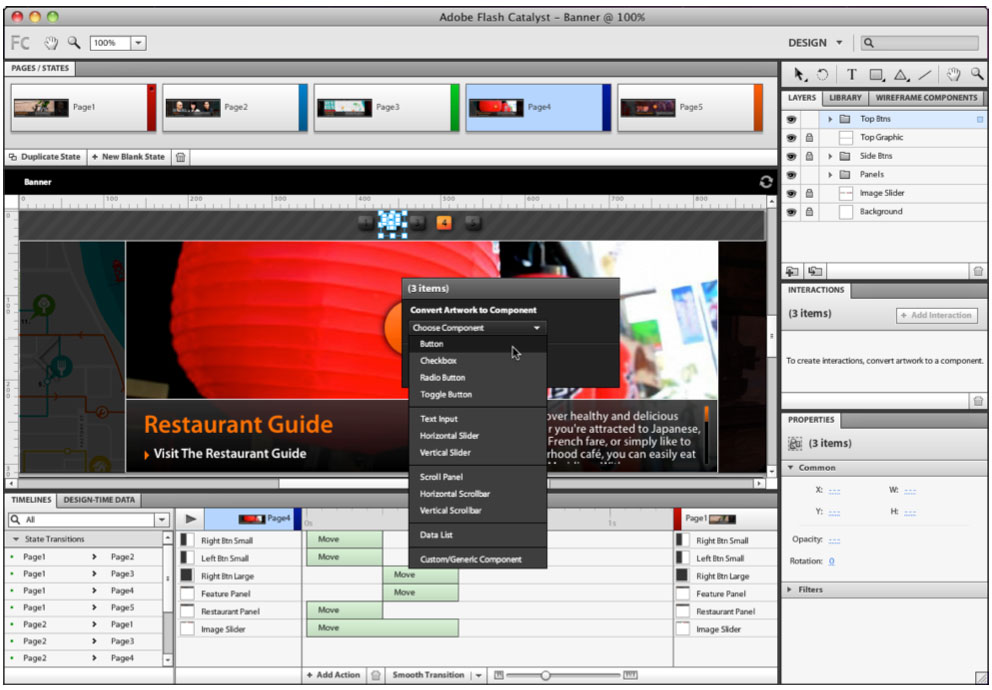Viewport: 992px width, 690px height.
Task: Click the search field in top bar
Action: point(919,43)
